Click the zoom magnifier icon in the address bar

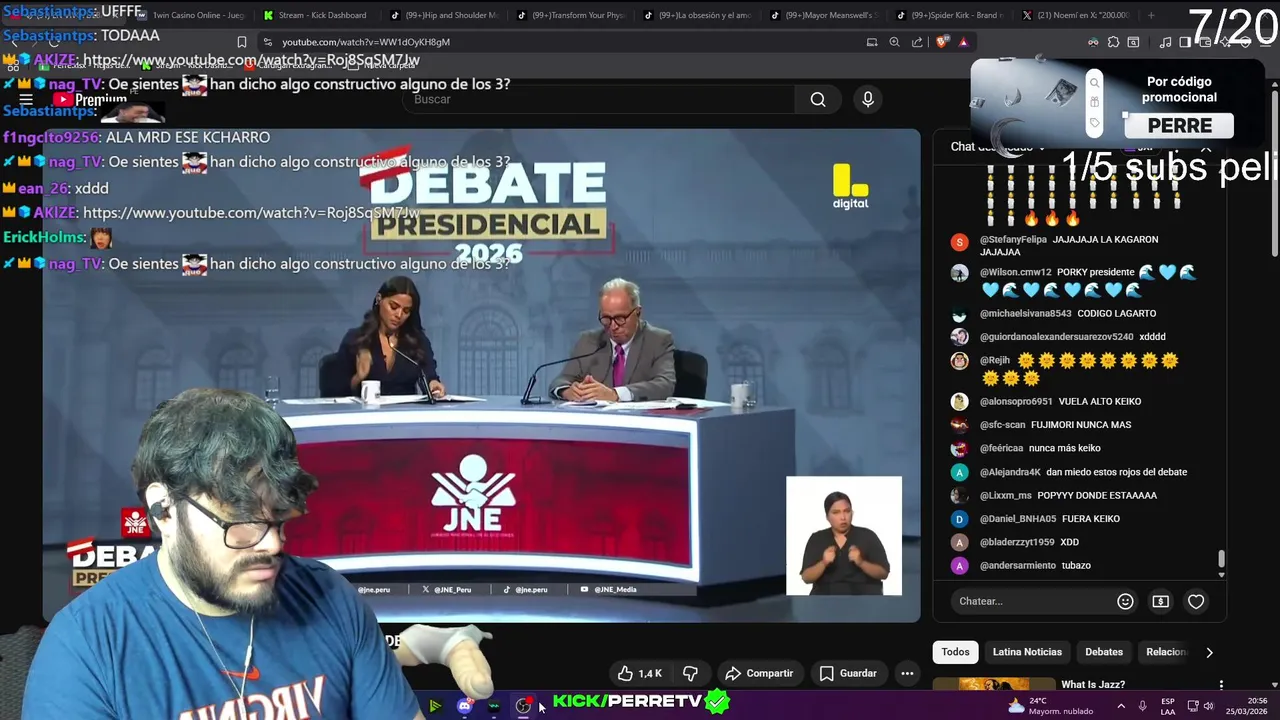tap(894, 42)
